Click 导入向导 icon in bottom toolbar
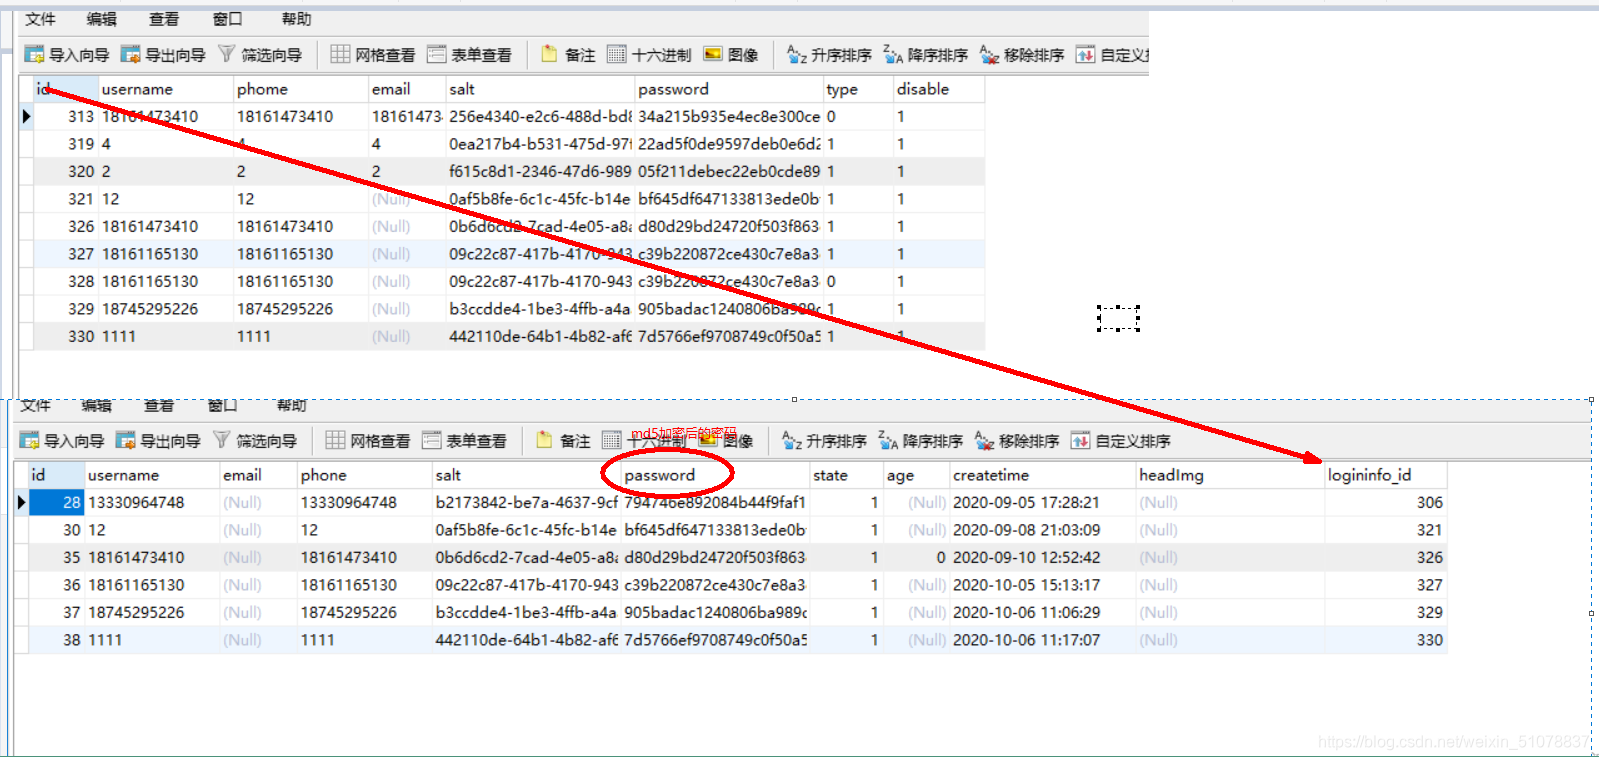1599x760 pixels. pos(30,440)
